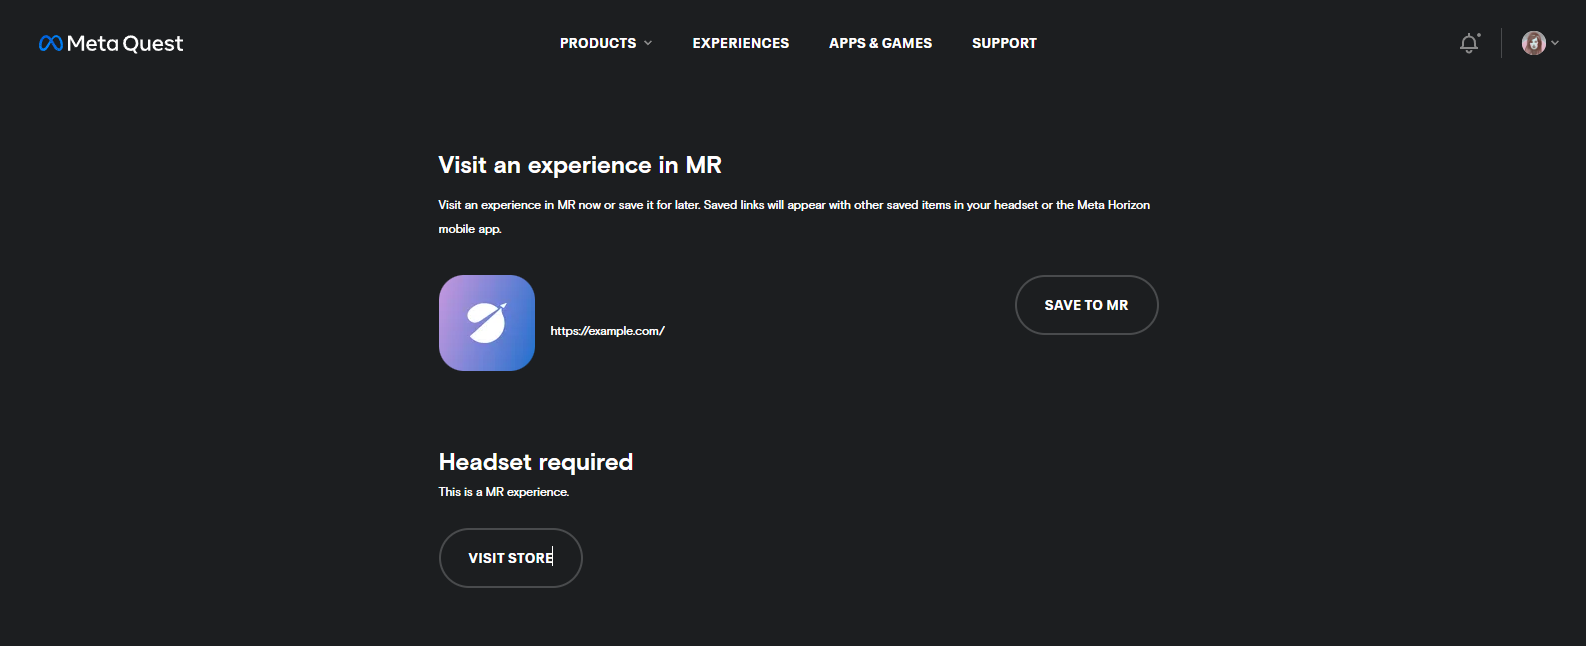This screenshot has height=646, width=1586.
Task: Expand the Products dropdown
Action: tap(606, 43)
